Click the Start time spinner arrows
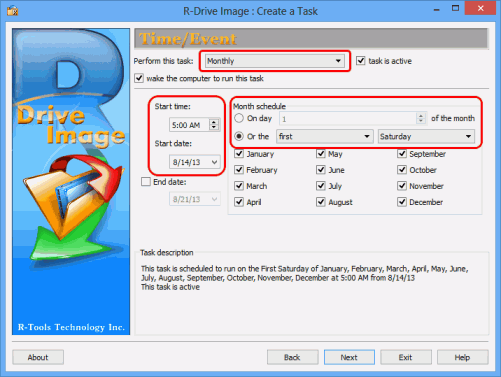The image size is (501, 377). pos(214,125)
